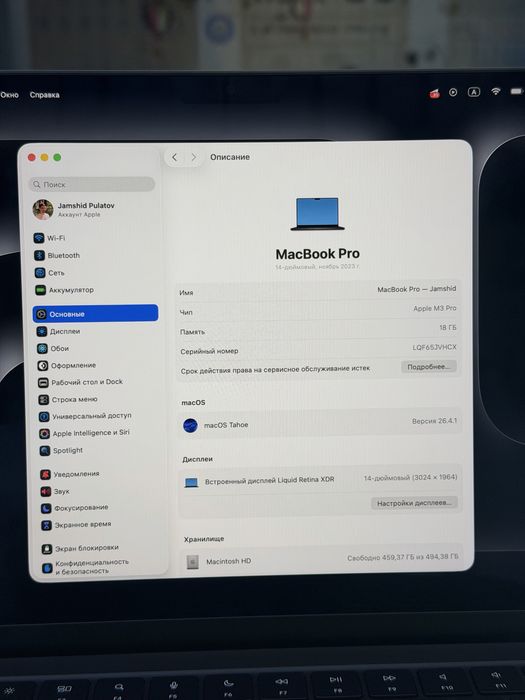Open Apple Intelligence и Siri settings

(x=84, y=433)
